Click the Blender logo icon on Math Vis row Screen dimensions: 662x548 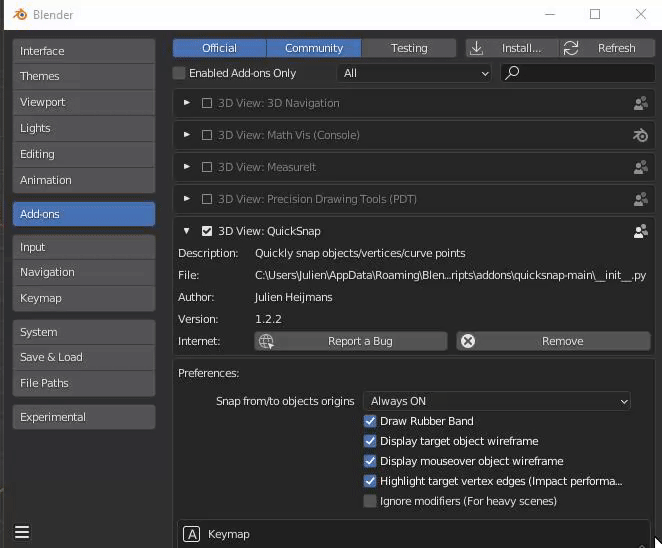(x=640, y=135)
